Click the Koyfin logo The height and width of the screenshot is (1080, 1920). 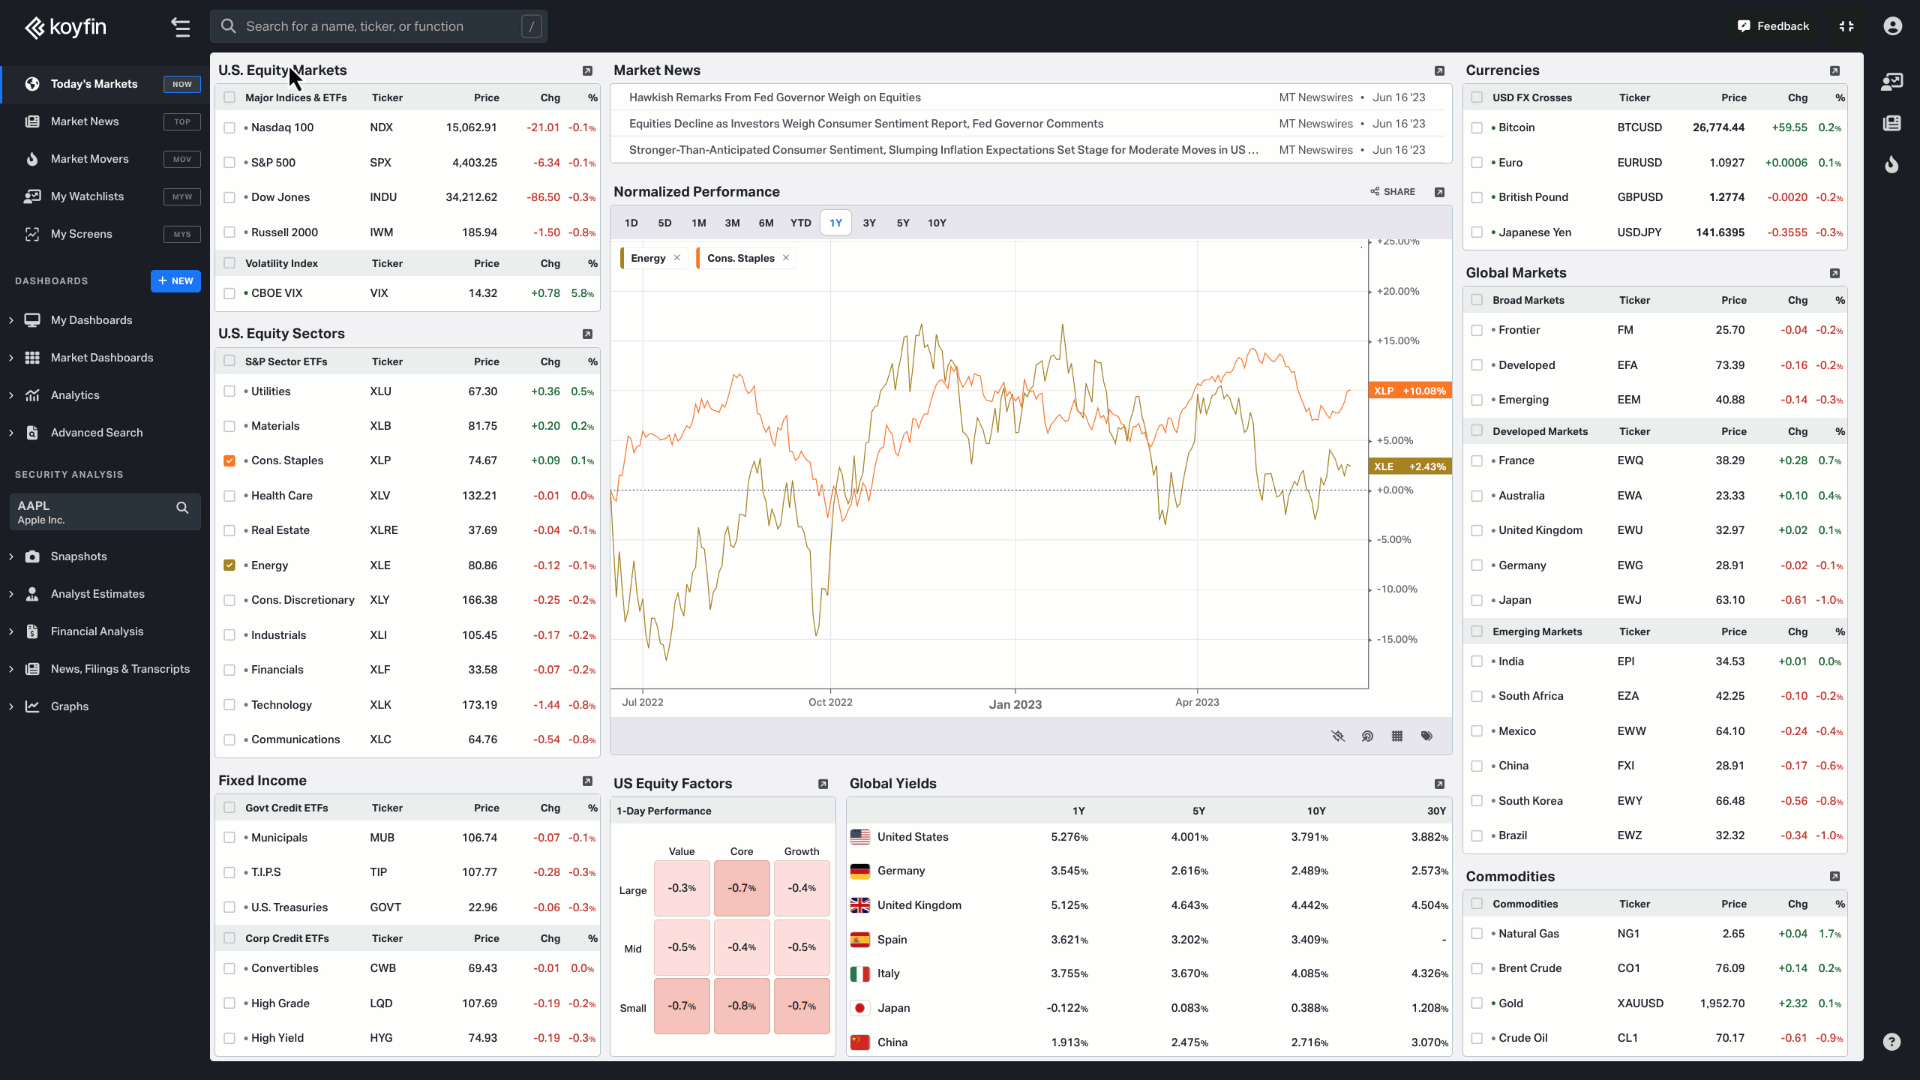pyautogui.click(x=66, y=27)
